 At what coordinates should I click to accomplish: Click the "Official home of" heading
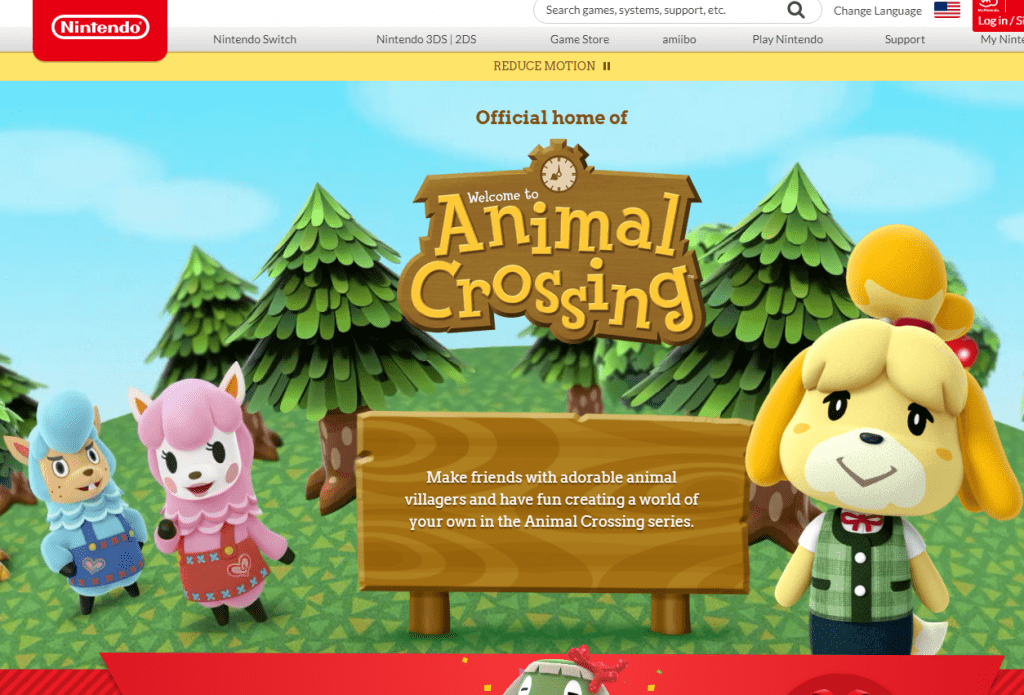click(552, 118)
